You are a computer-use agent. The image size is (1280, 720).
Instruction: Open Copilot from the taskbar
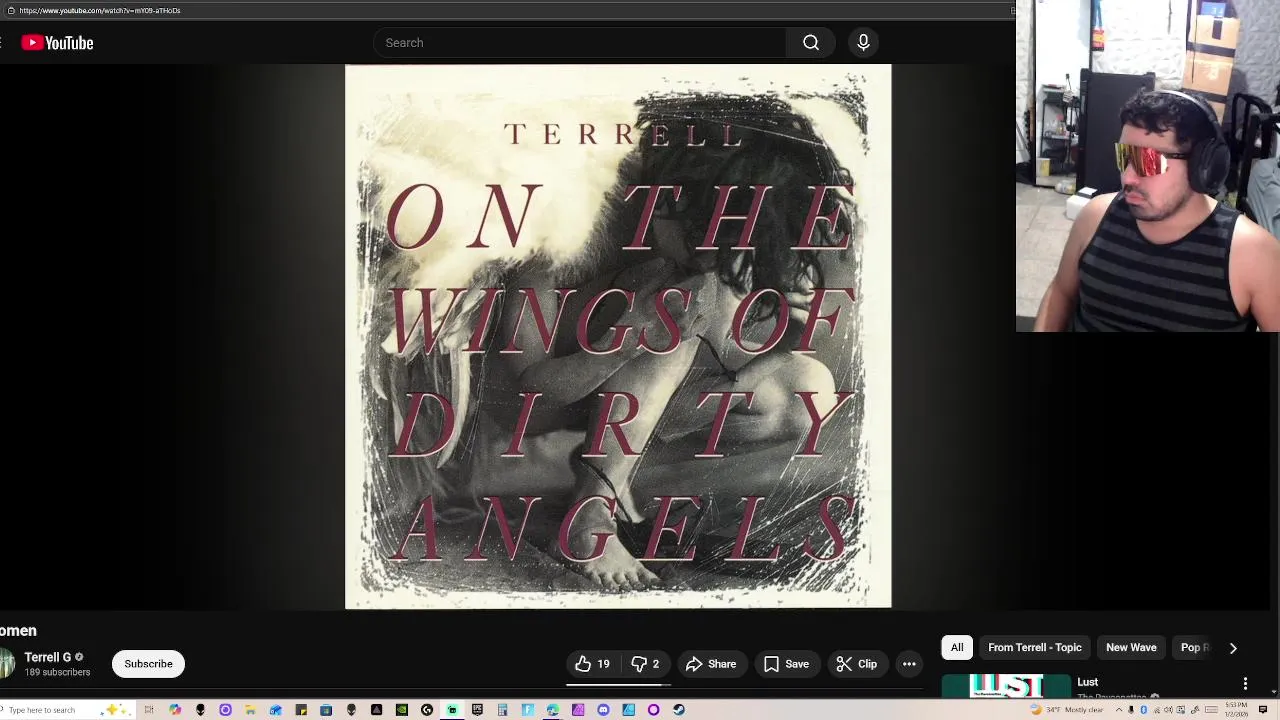(175, 710)
